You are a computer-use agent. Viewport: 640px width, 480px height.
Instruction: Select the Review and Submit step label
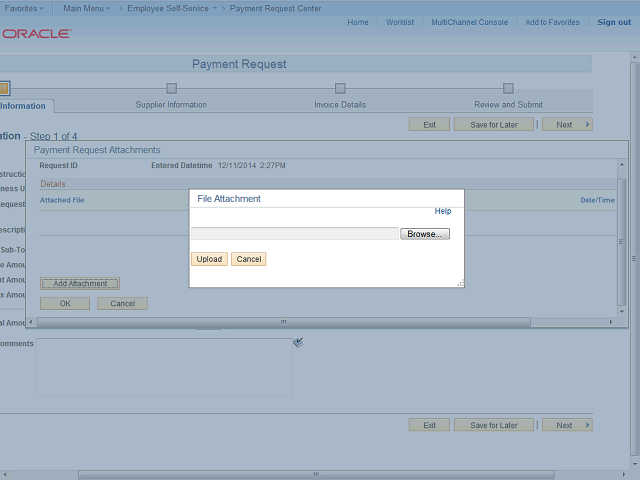pos(509,105)
